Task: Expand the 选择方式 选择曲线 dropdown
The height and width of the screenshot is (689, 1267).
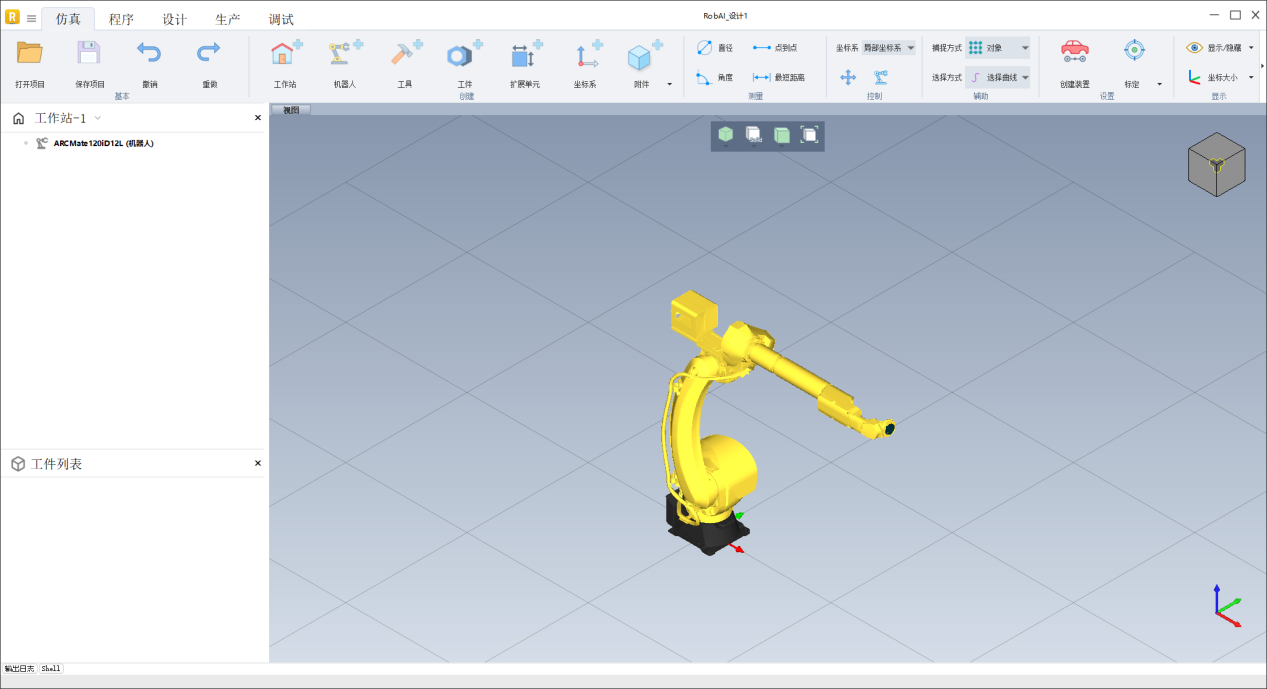Action: 998,77
